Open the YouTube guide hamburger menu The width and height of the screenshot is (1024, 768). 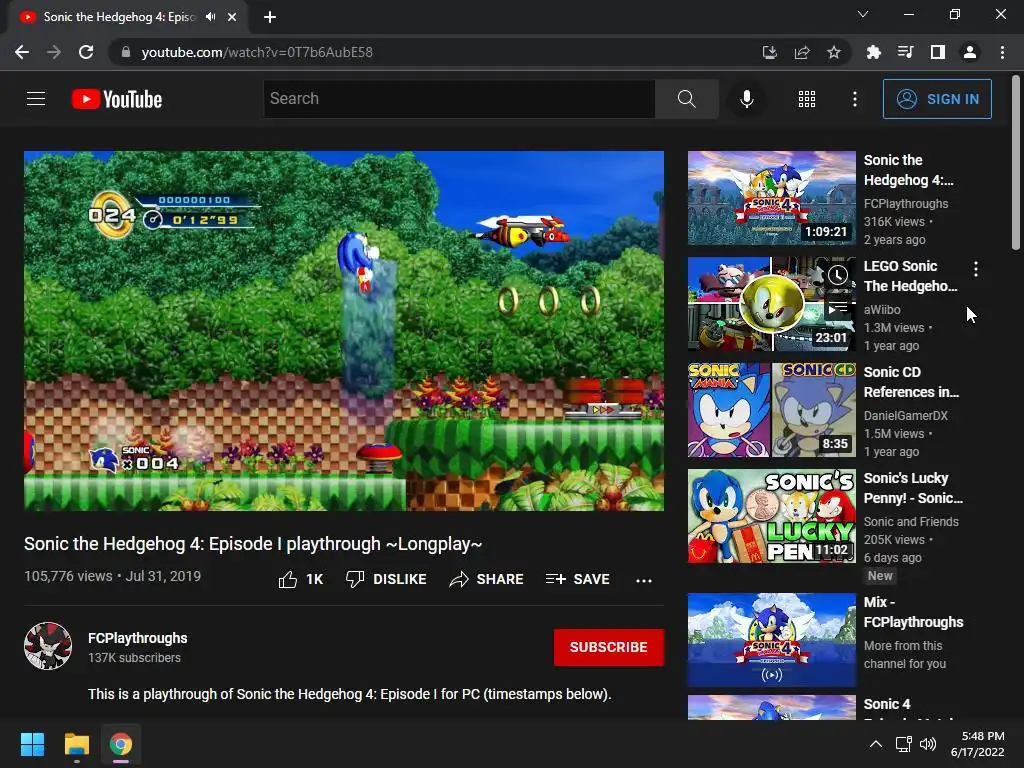point(36,99)
